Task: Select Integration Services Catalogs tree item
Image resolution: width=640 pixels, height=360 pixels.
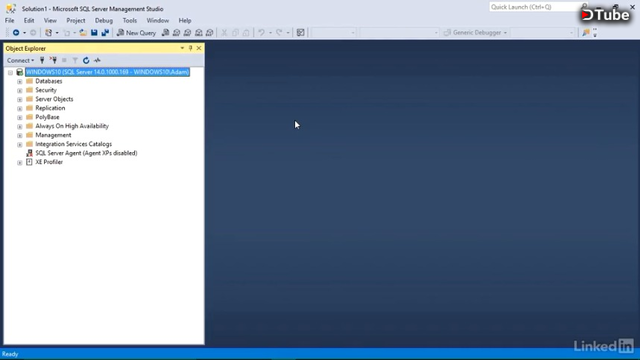Action: coord(73,144)
